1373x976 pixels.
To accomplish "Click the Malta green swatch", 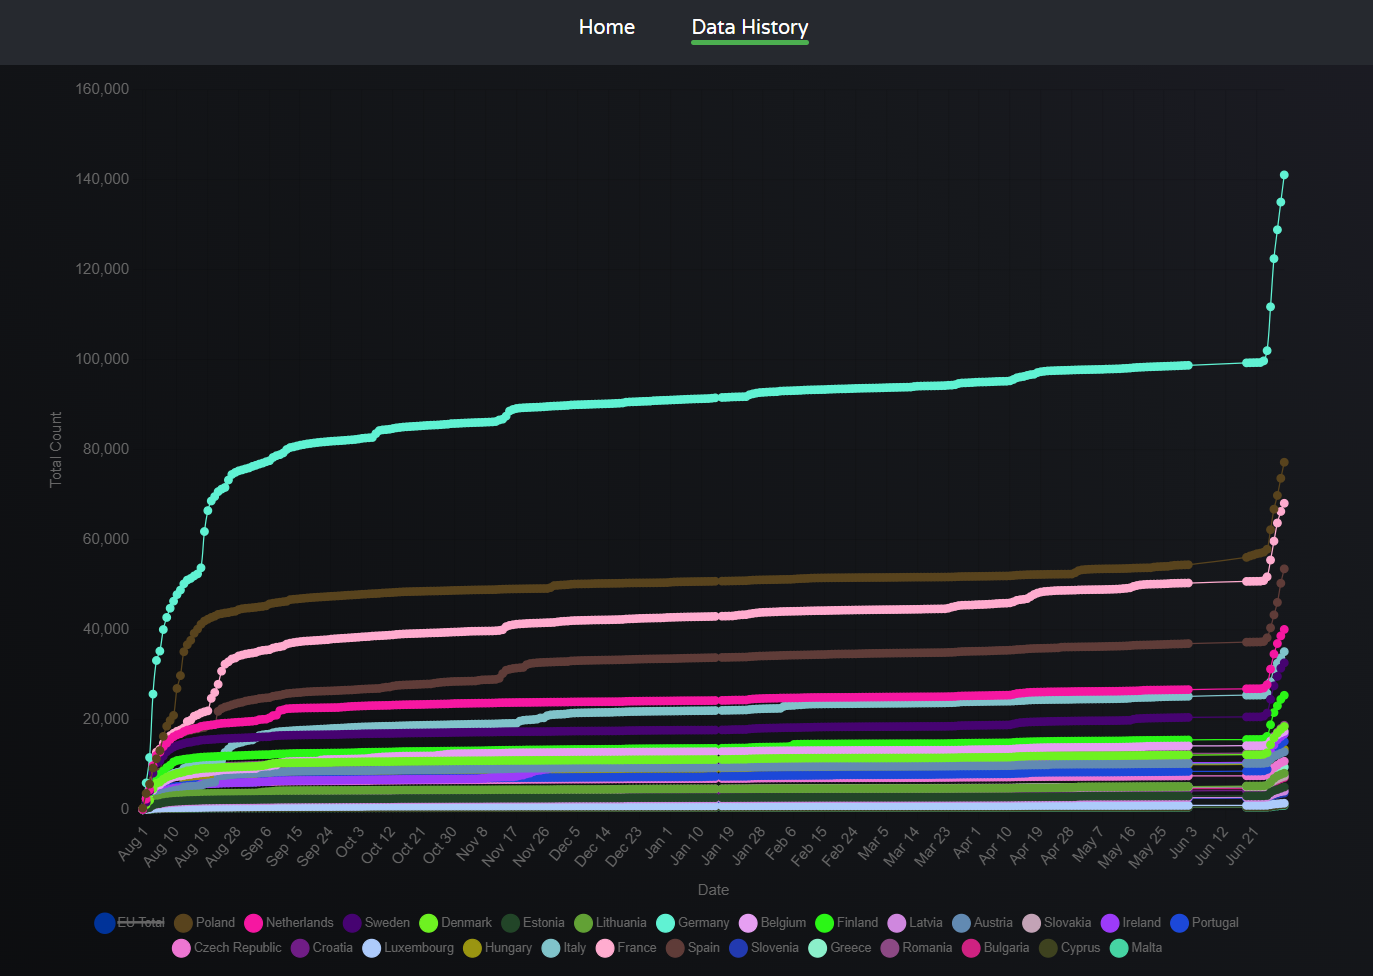I will pyautogui.click(x=1119, y=948).
